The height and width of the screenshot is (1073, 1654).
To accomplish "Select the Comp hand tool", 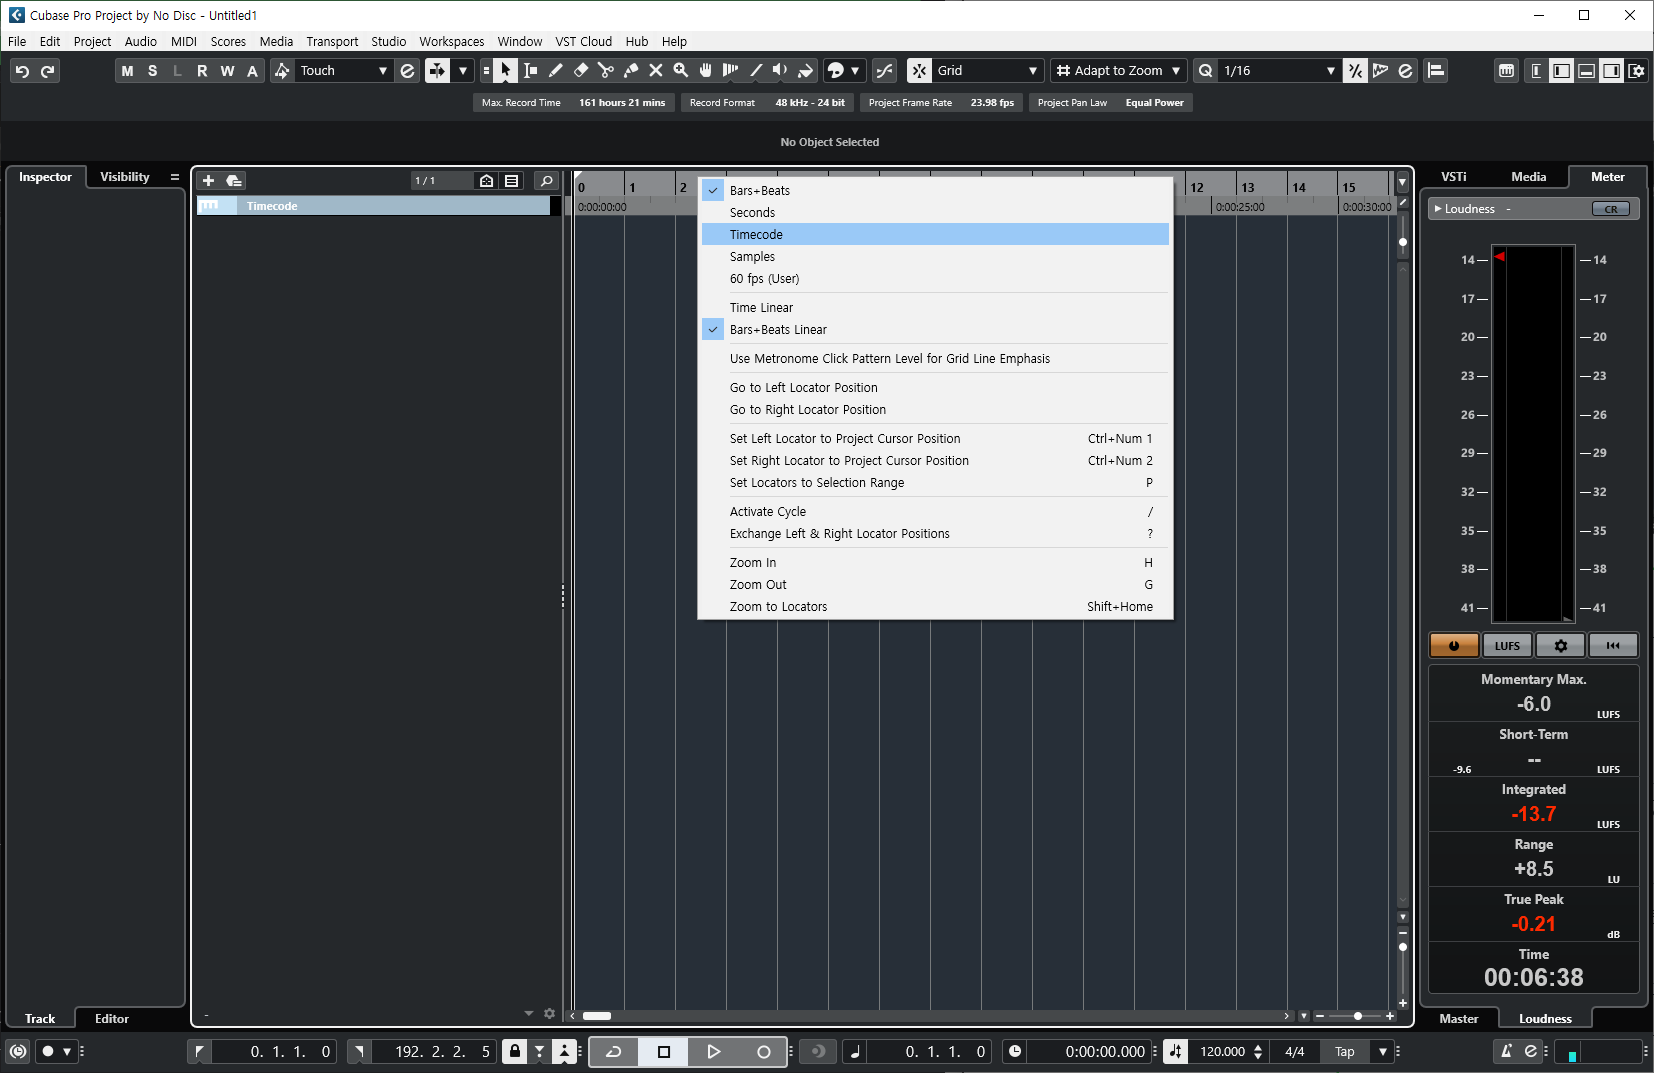I will [706, 71].
